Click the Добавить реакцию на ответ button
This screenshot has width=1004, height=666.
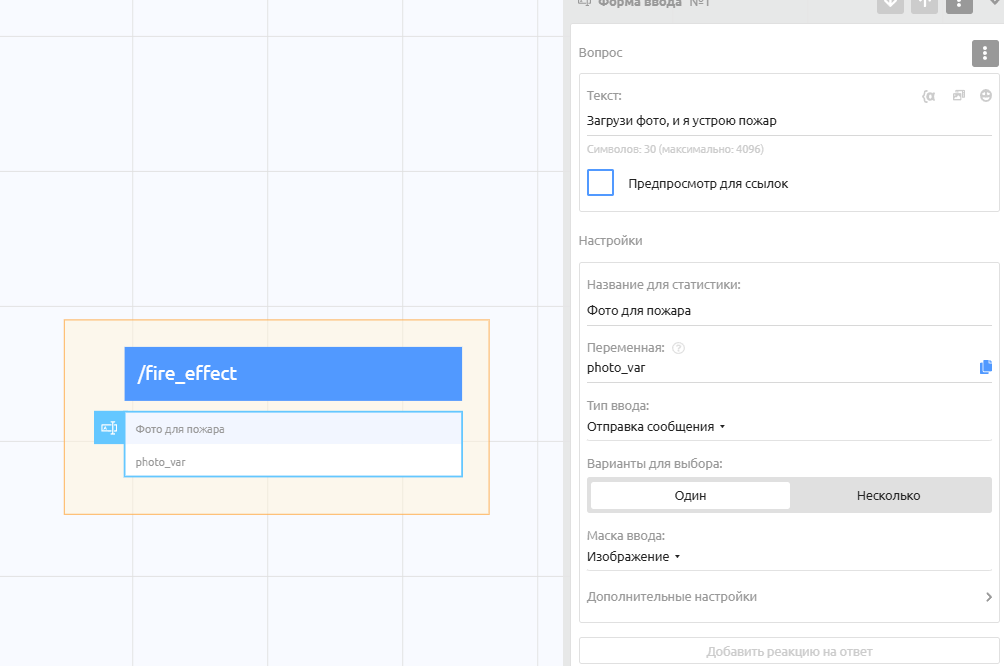pyautogui.click(x=789, y=651)
